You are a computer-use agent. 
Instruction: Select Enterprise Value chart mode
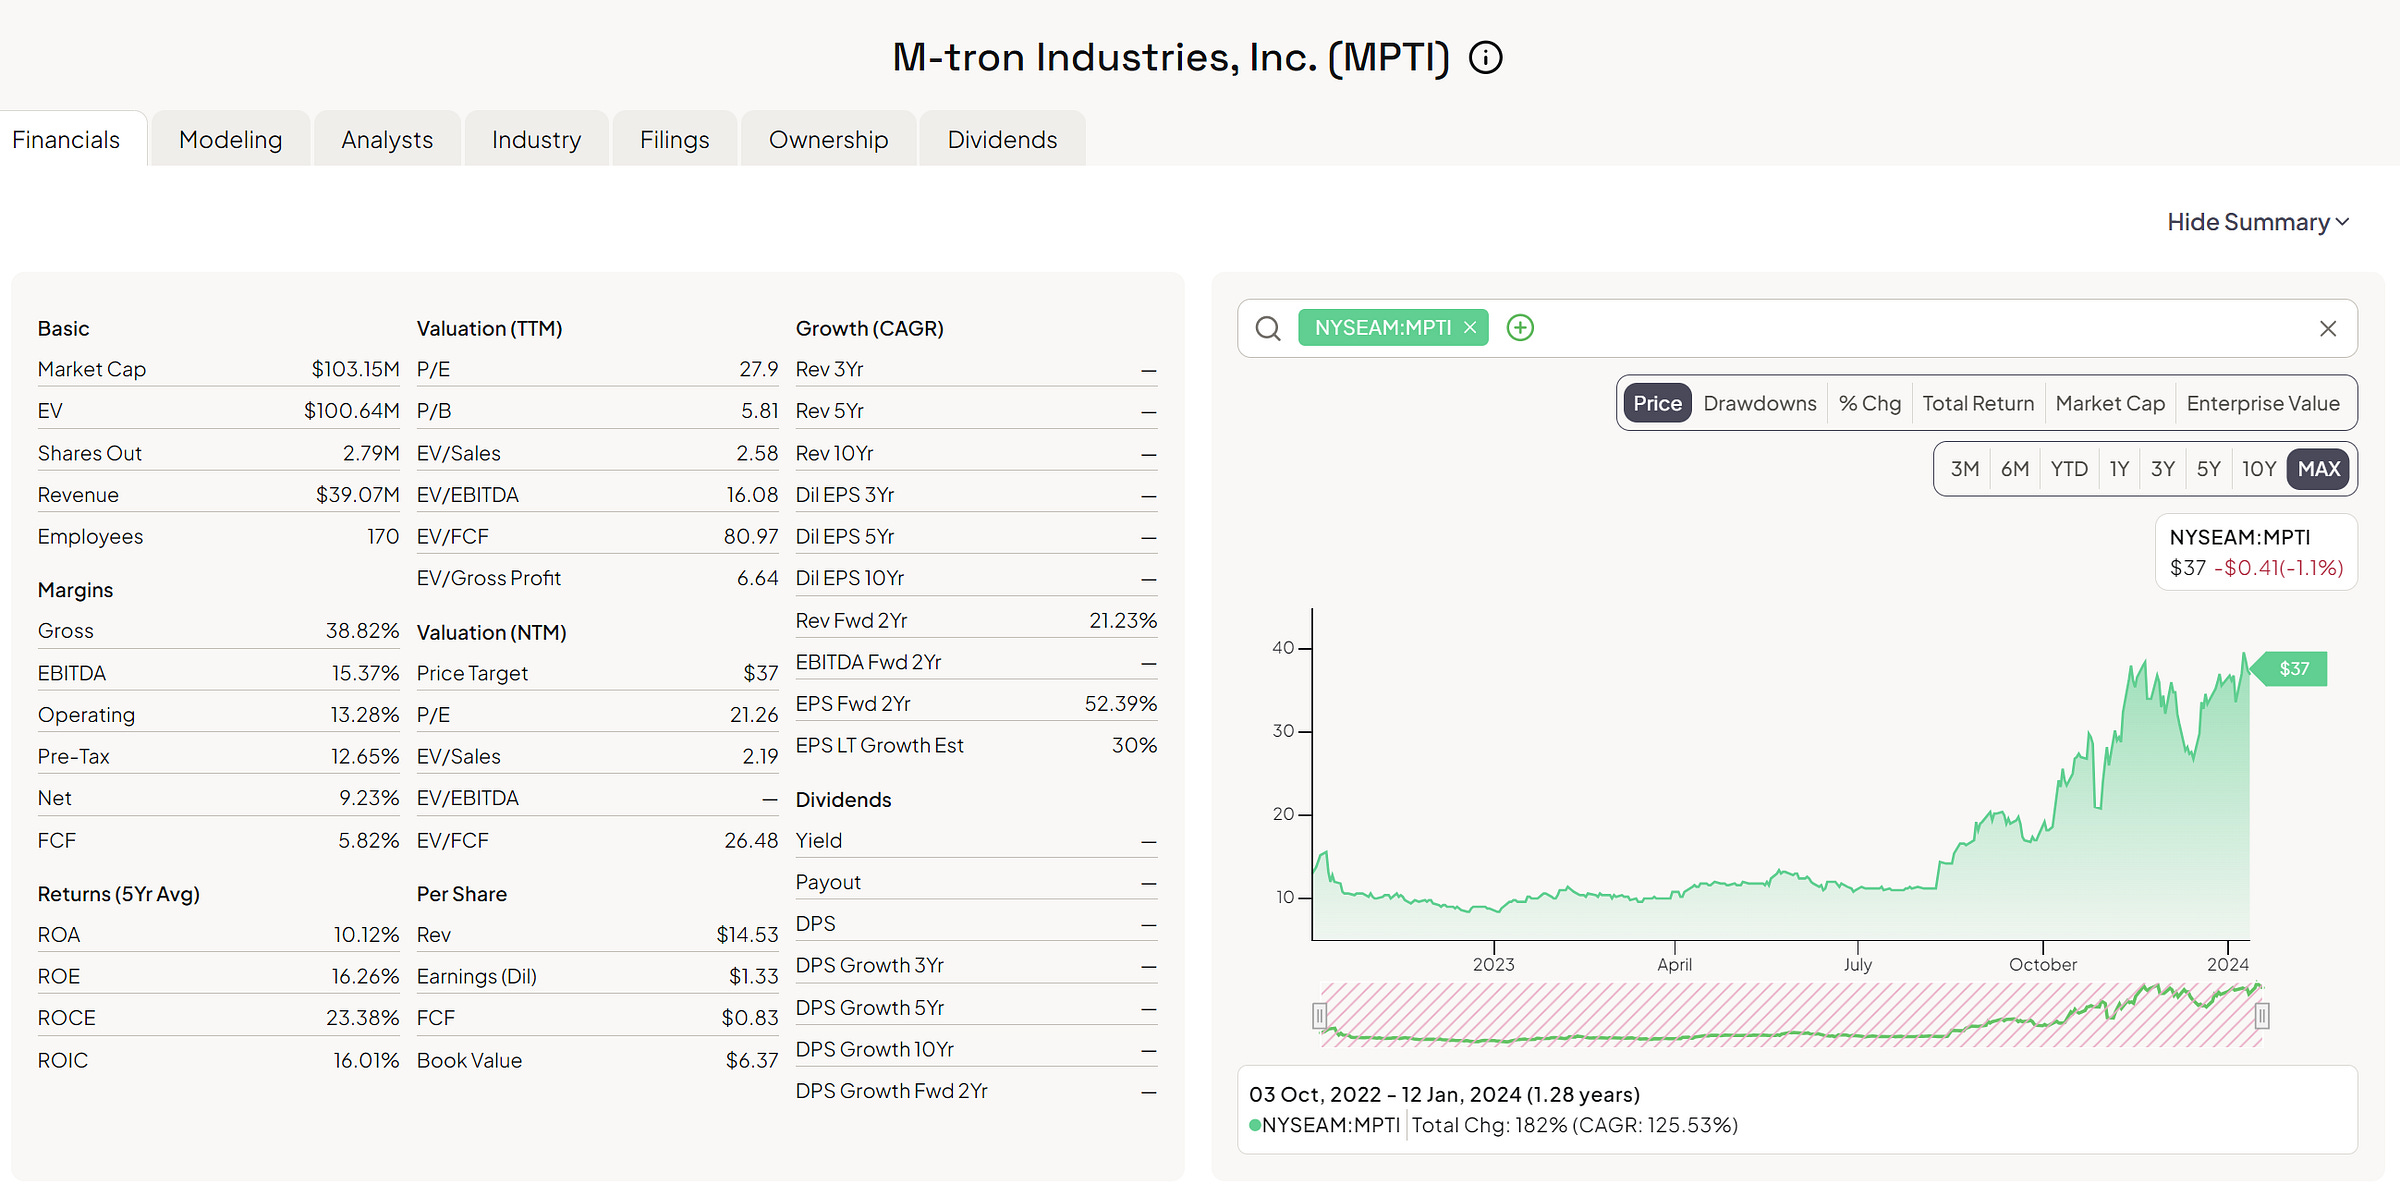coord(2262,403)
